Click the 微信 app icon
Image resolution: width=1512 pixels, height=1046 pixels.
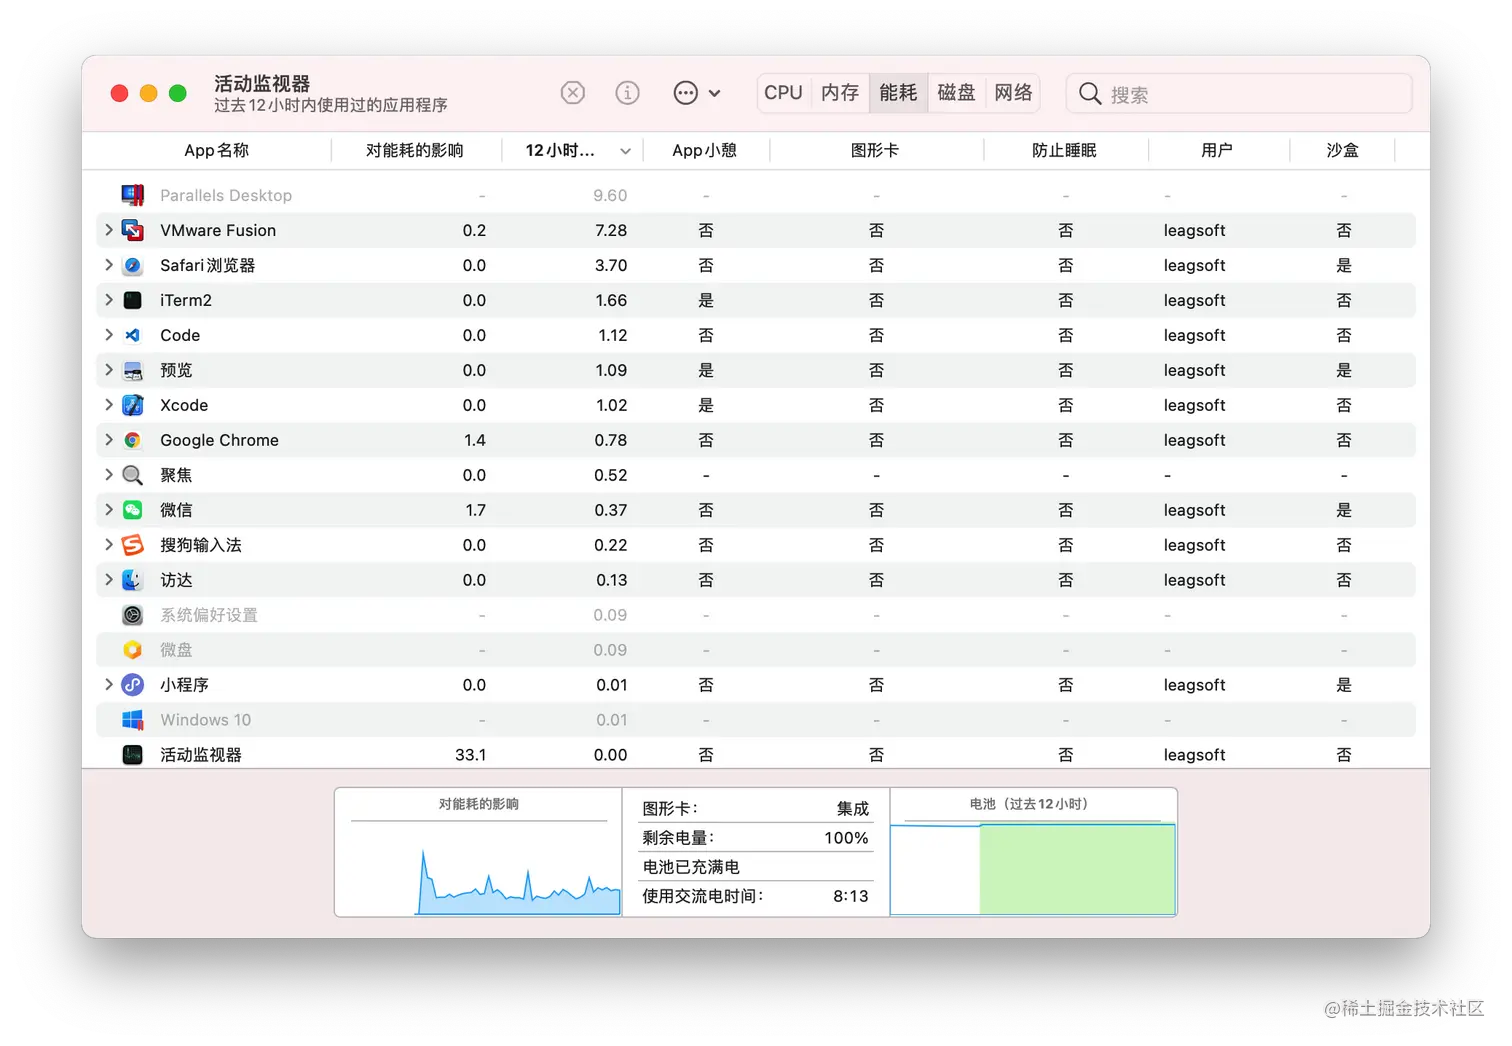point(132,510)
